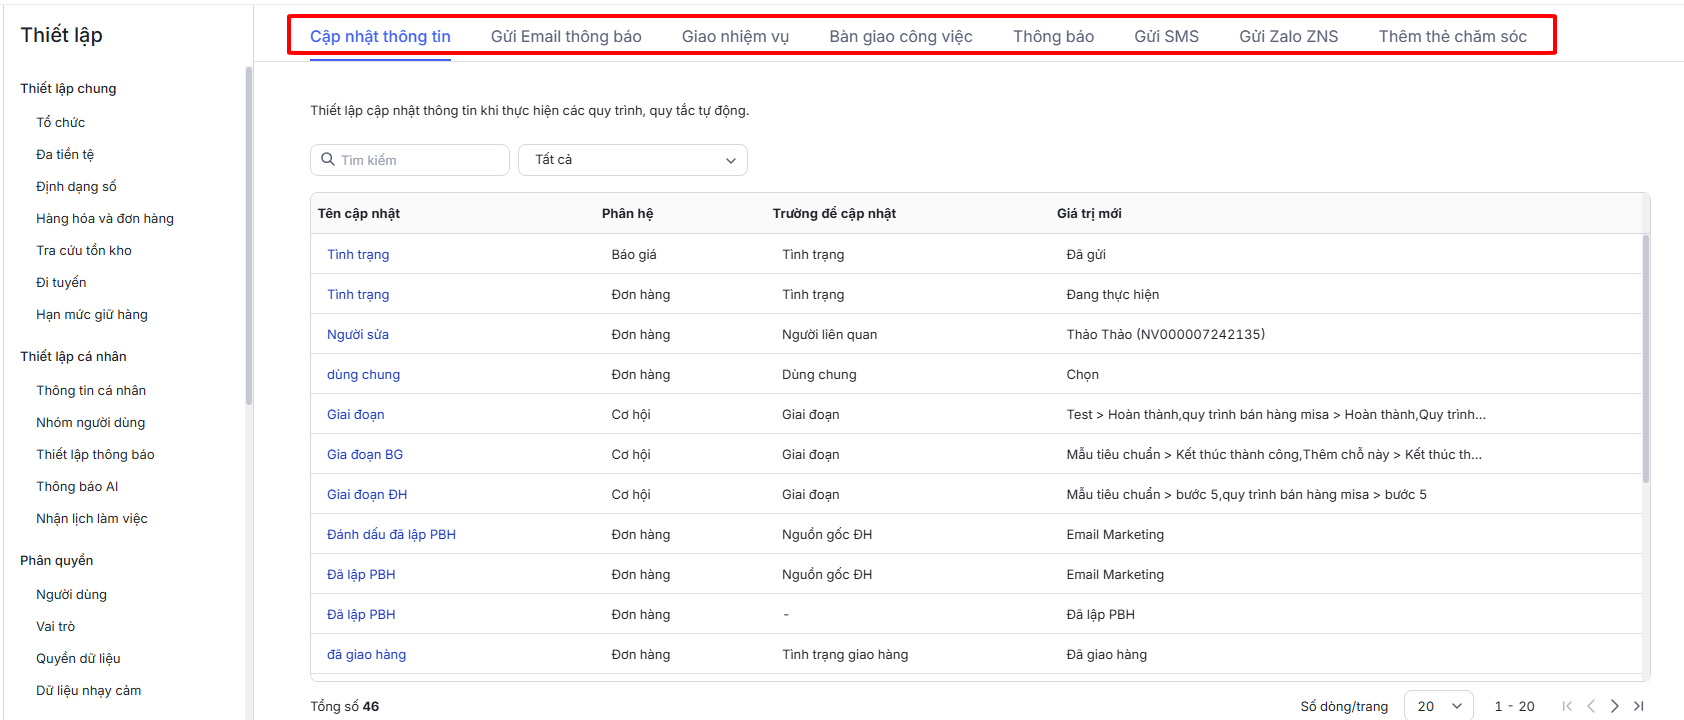1684x720 pixels.
Task: Open rows-per-page dropdown showing 20
Action: pyautogui.click(x=1439, y=706)
